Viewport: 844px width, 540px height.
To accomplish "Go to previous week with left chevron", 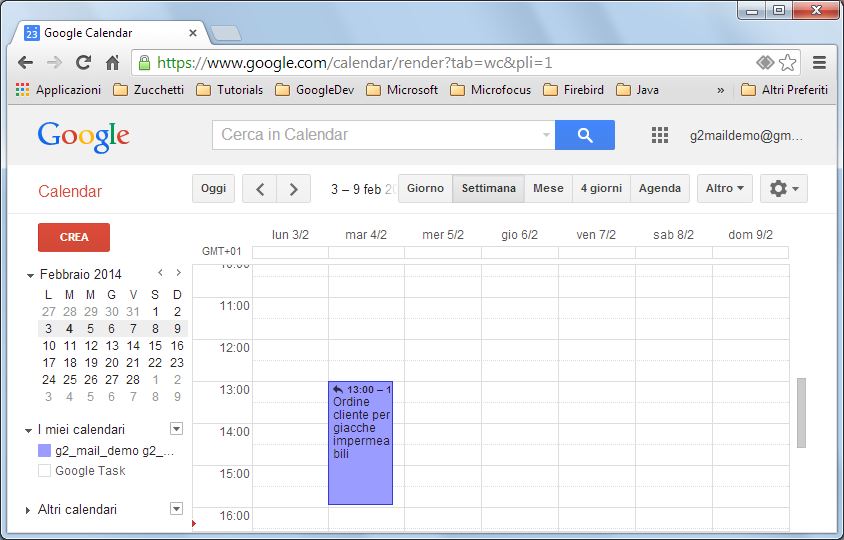I will pos(259,189).
